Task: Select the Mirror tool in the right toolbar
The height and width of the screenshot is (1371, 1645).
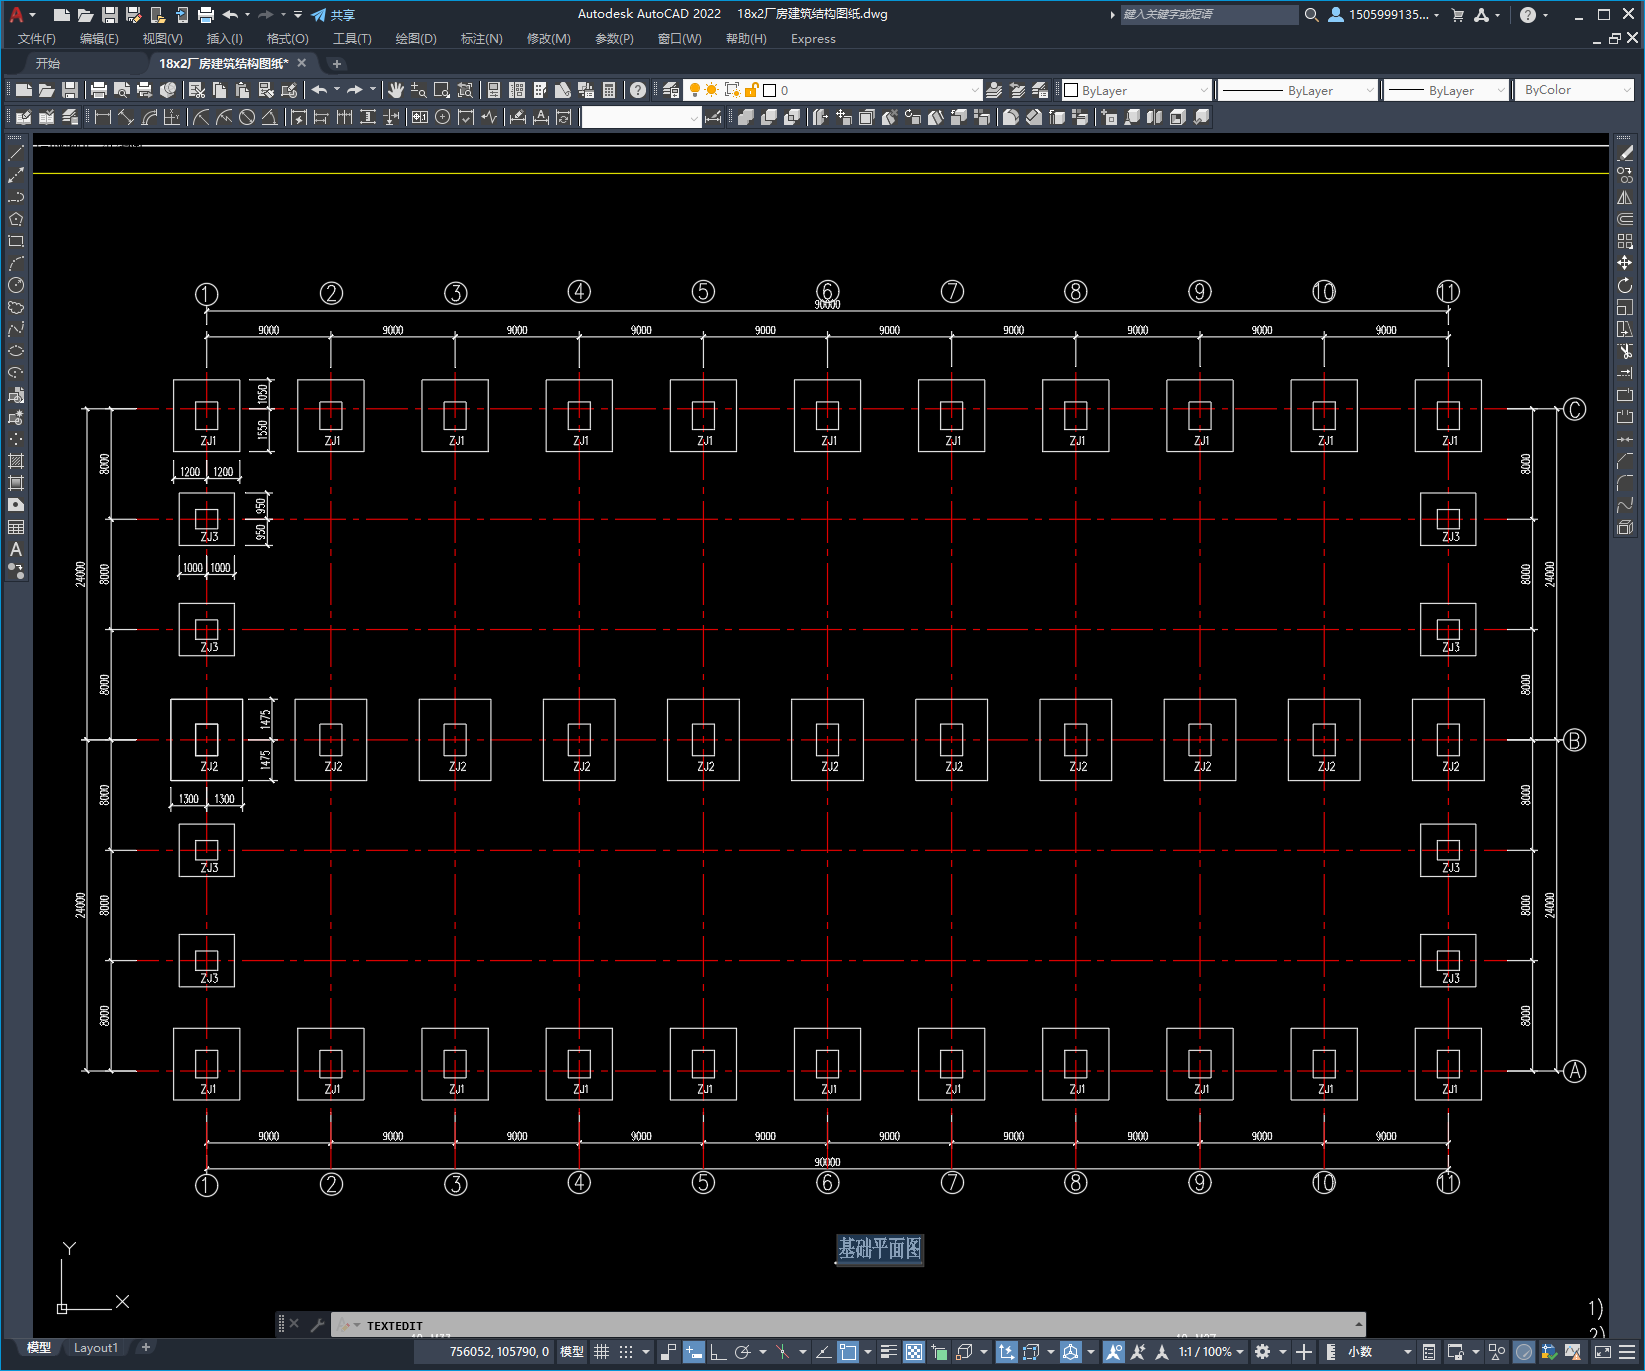Action: point(1625,197)
